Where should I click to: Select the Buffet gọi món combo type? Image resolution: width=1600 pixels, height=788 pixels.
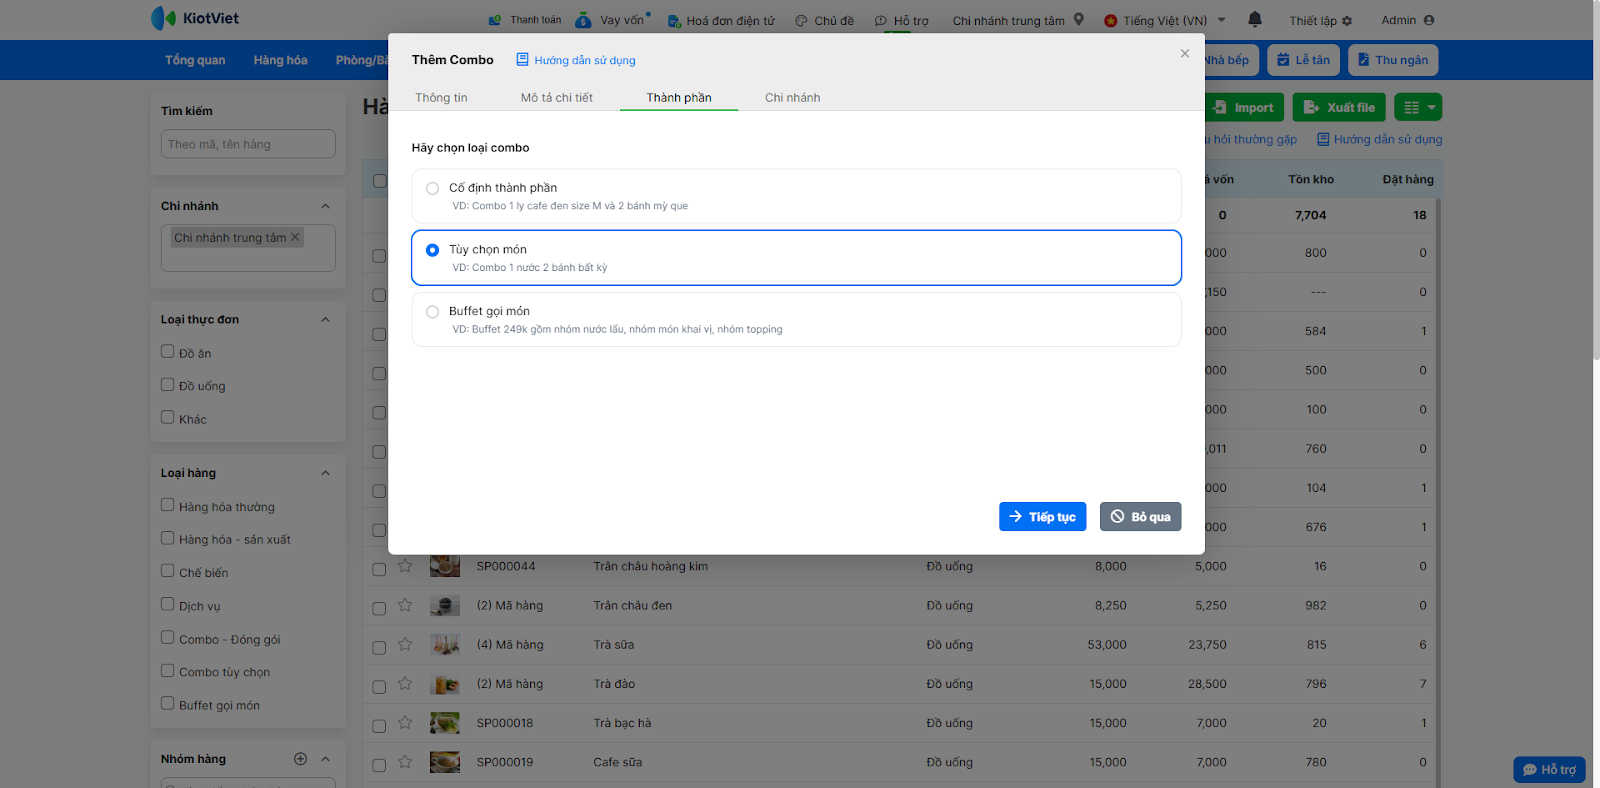click(x=433, y=312)
